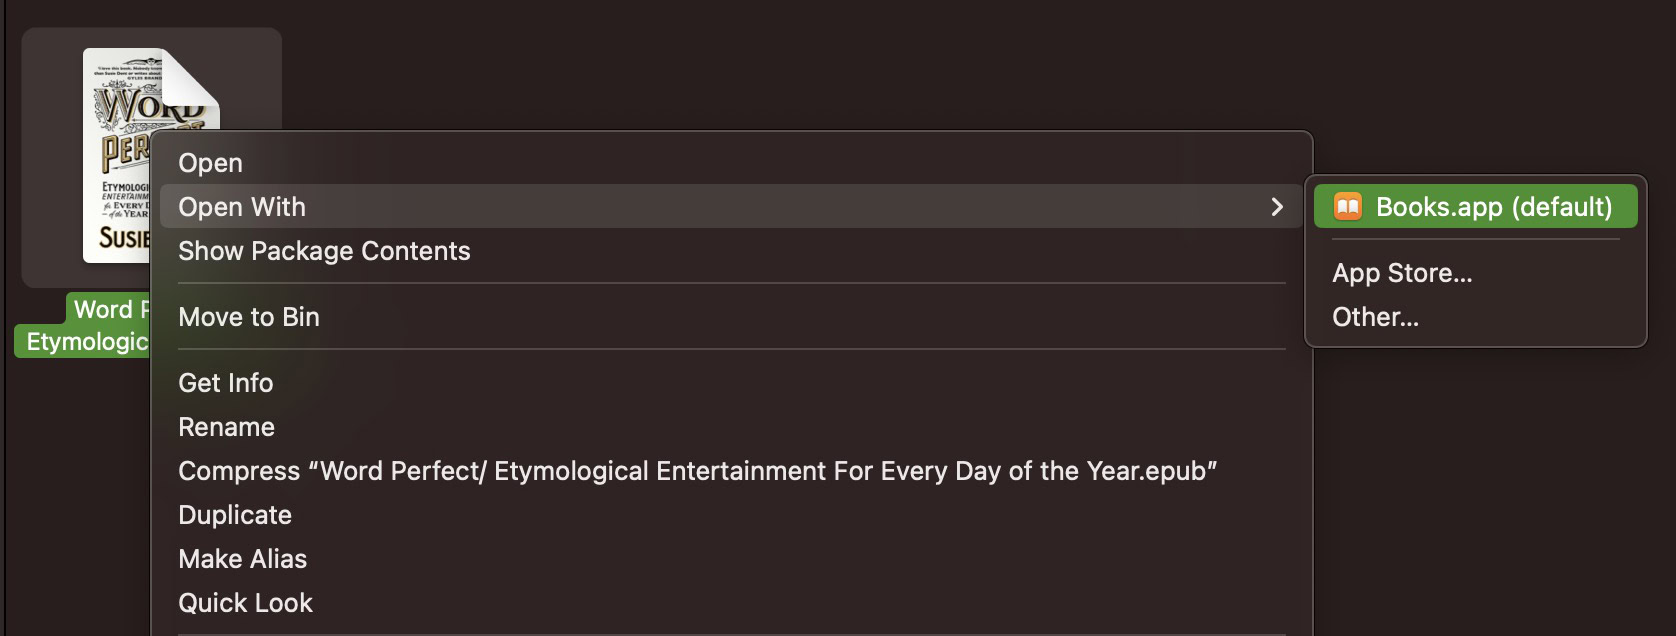Choose App Store… in the submenu

1402,273
